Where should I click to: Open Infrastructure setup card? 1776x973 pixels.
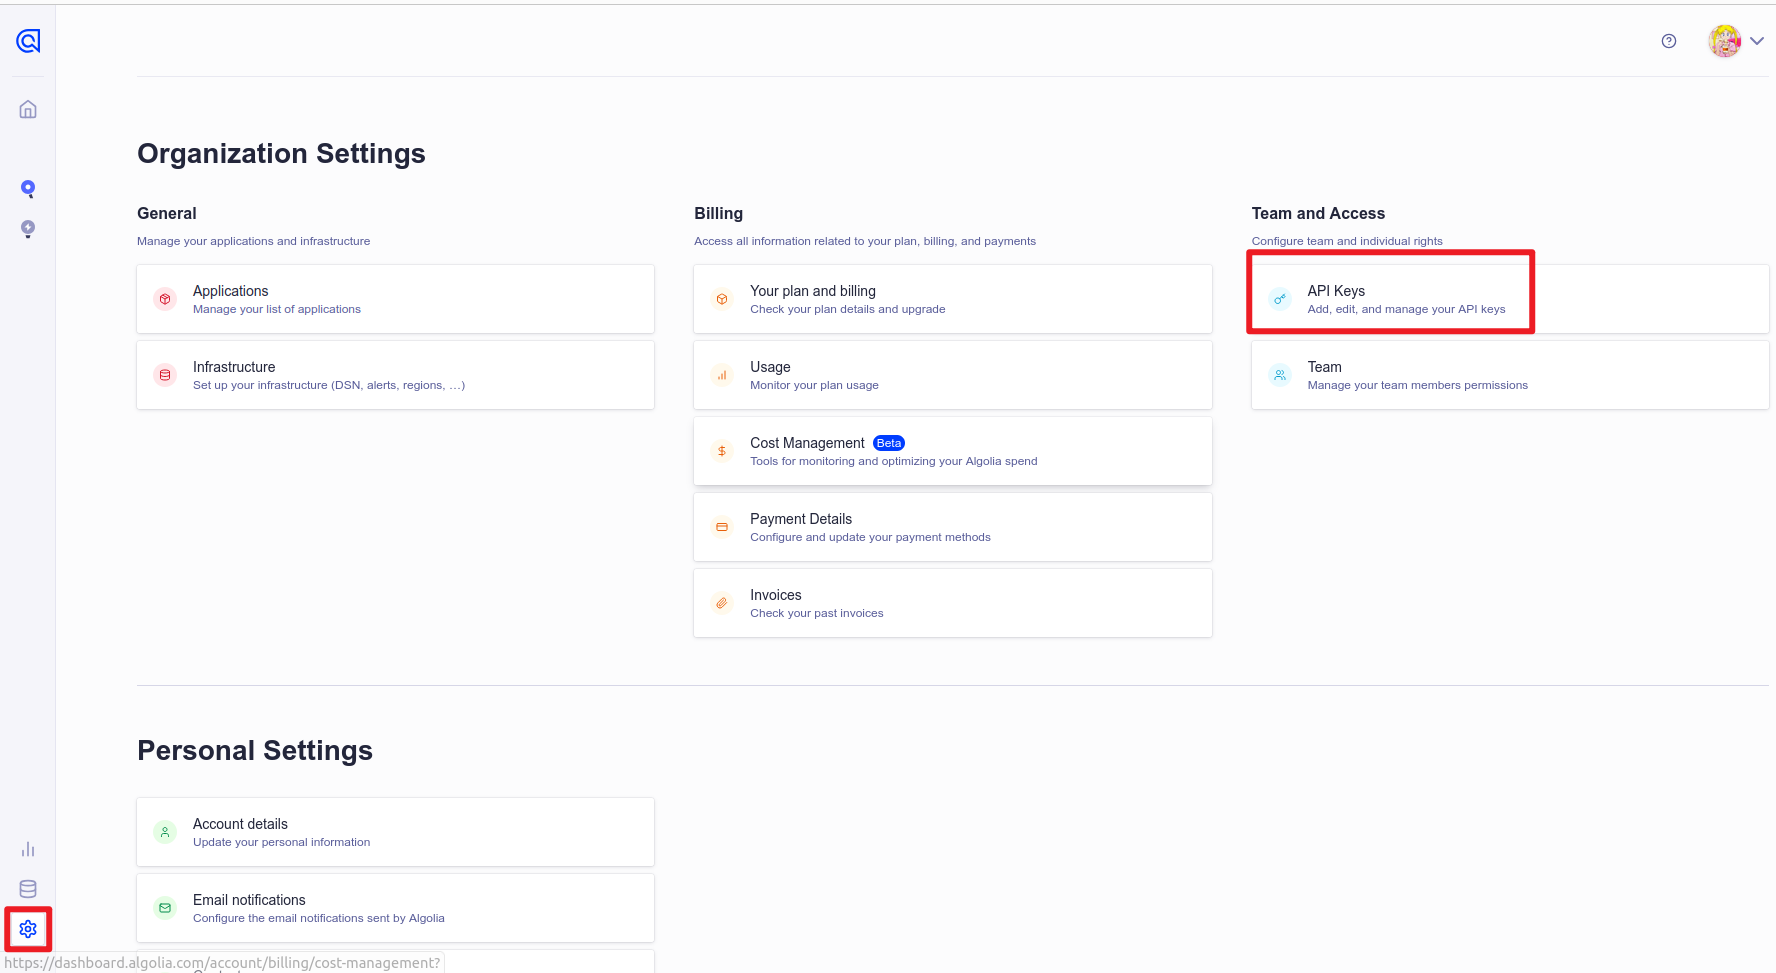click(395, 375)
